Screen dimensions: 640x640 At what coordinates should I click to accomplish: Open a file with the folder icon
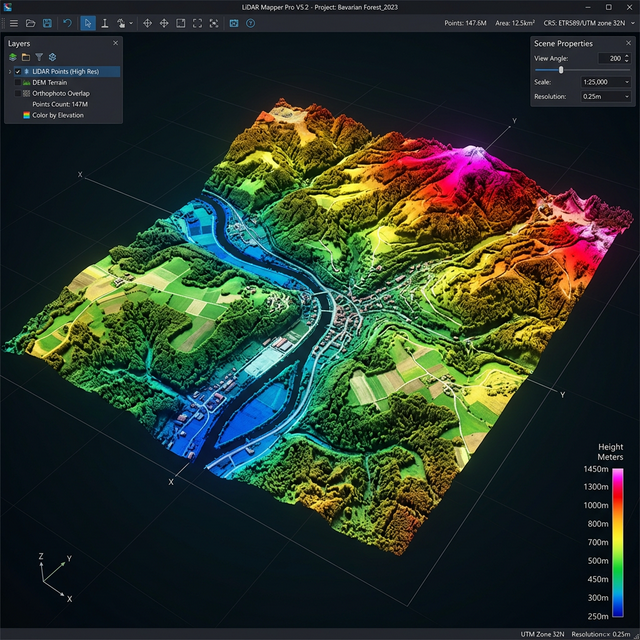pyautogui.click(x=30, y=22)
